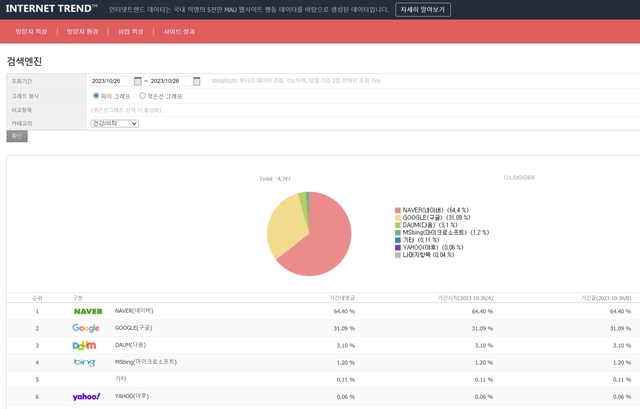The width and height of the screenshot is (640, 409).
Task: Click the 기간끝(2023-10-26/B) column header
Action: click(606, 298)
